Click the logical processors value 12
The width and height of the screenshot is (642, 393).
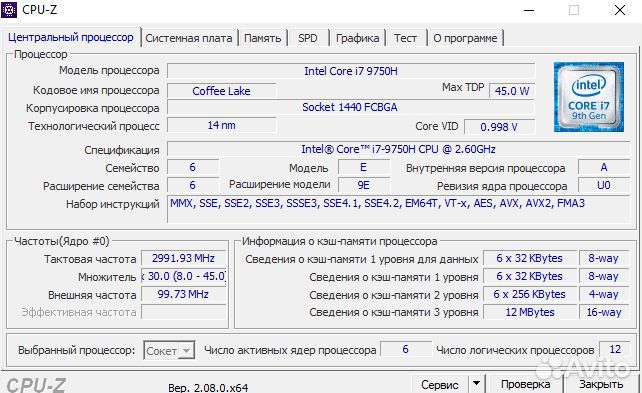615,349
